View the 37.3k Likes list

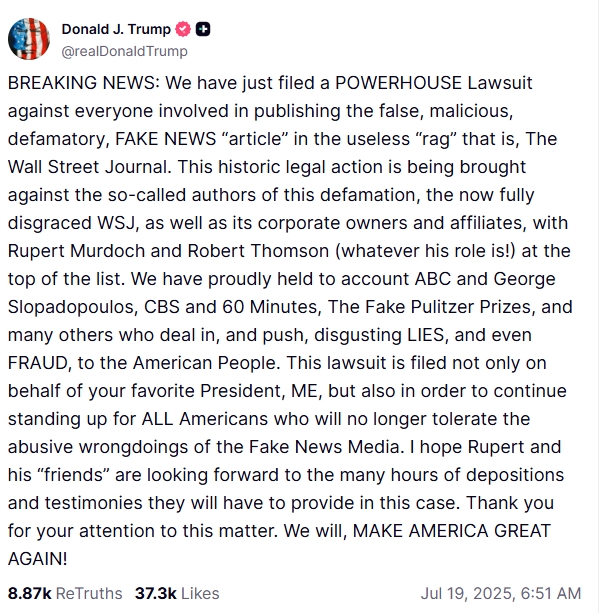(x=177, y=593)
